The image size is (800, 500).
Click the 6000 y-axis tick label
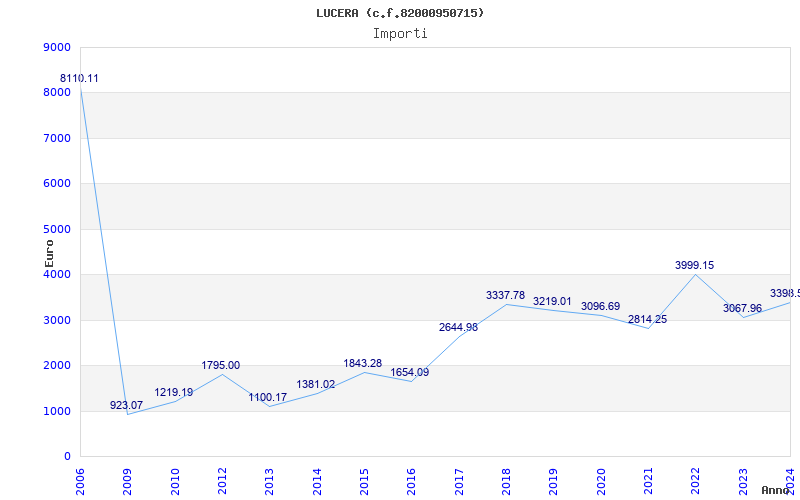tap(57, 184)
